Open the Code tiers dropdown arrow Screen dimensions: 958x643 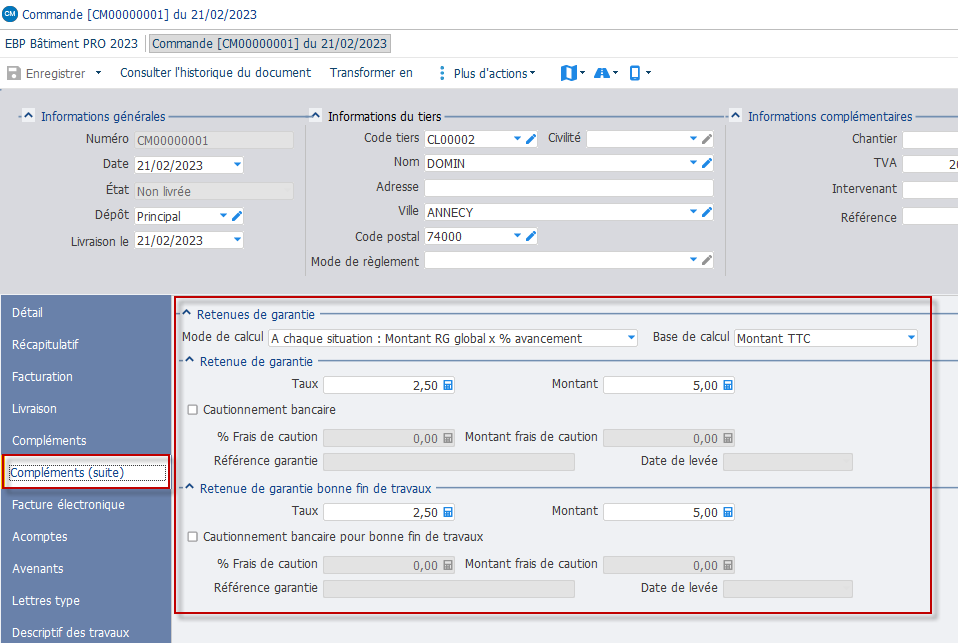[x=517, y=139]
